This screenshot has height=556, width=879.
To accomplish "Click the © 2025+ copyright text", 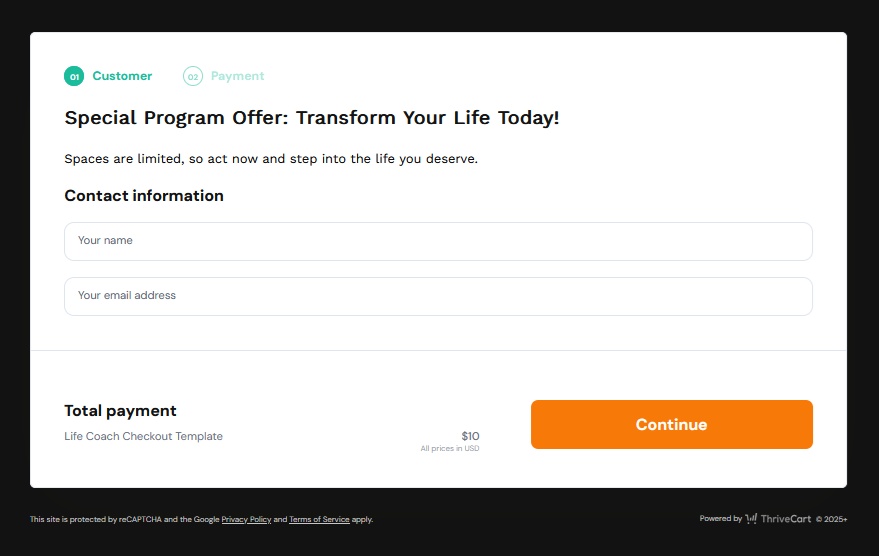I will [x=831, y=519].
